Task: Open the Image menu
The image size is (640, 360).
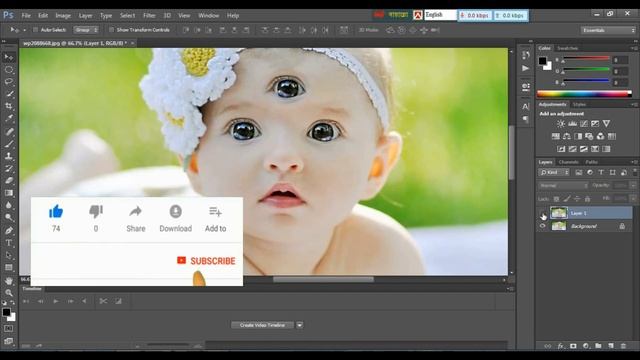Action: pyautogui.click(x=63, y=16)
